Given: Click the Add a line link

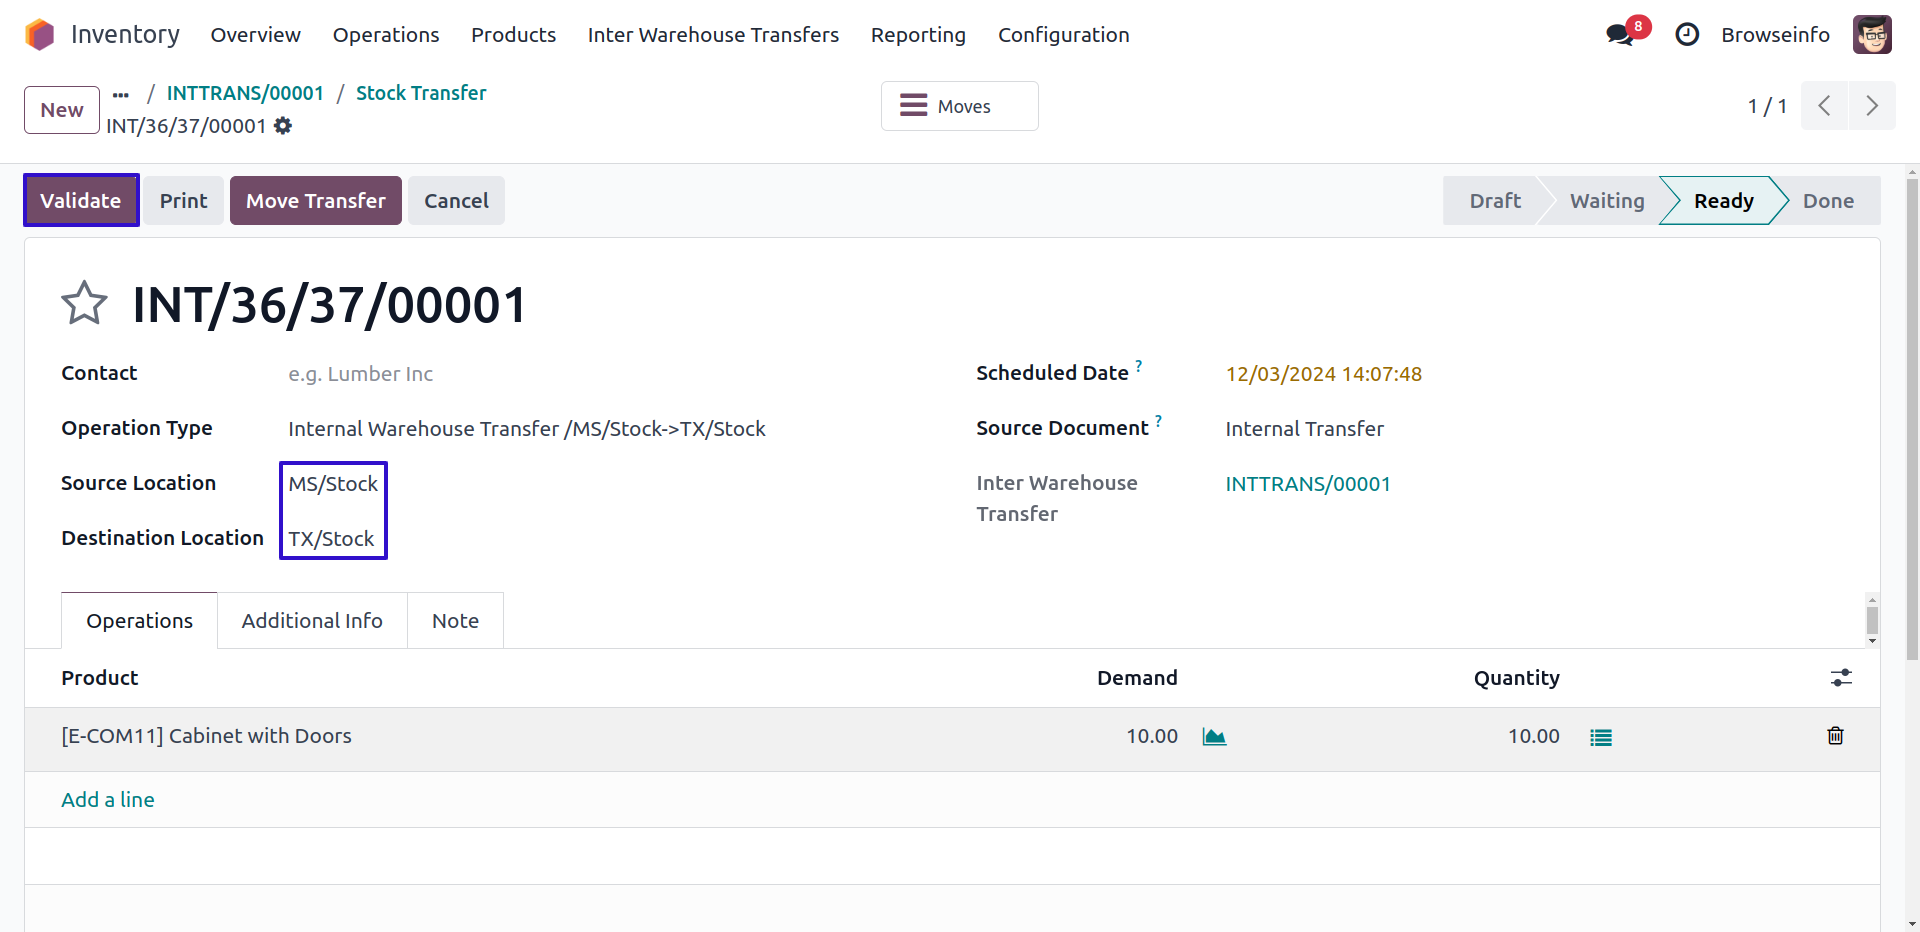Looking at the screenshot, I should tap(108, 800).
